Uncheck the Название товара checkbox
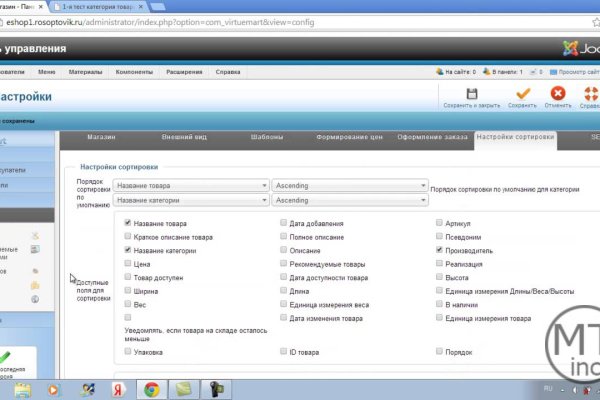The height and width of the screenshot is (400, 600). [x=127, y=224]
